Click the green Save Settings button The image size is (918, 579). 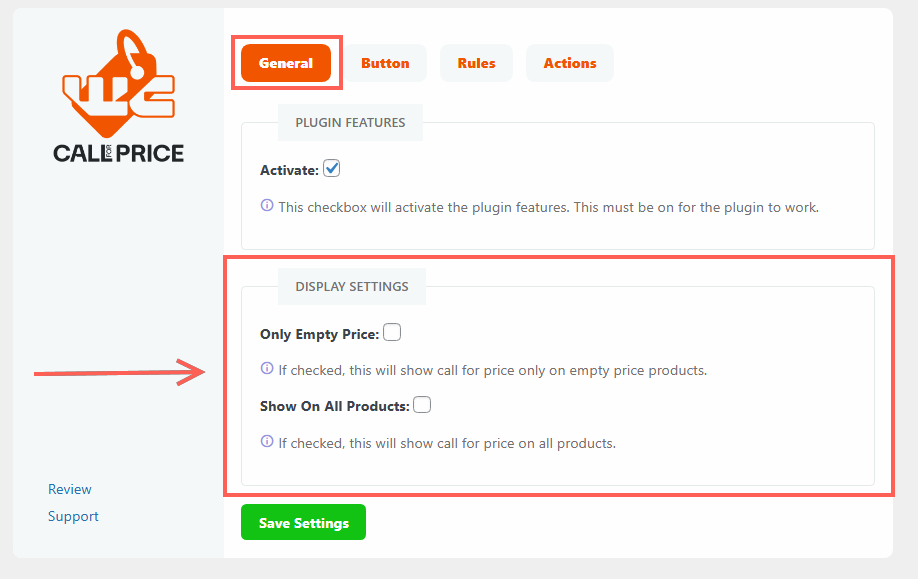[x=303, y=522]
